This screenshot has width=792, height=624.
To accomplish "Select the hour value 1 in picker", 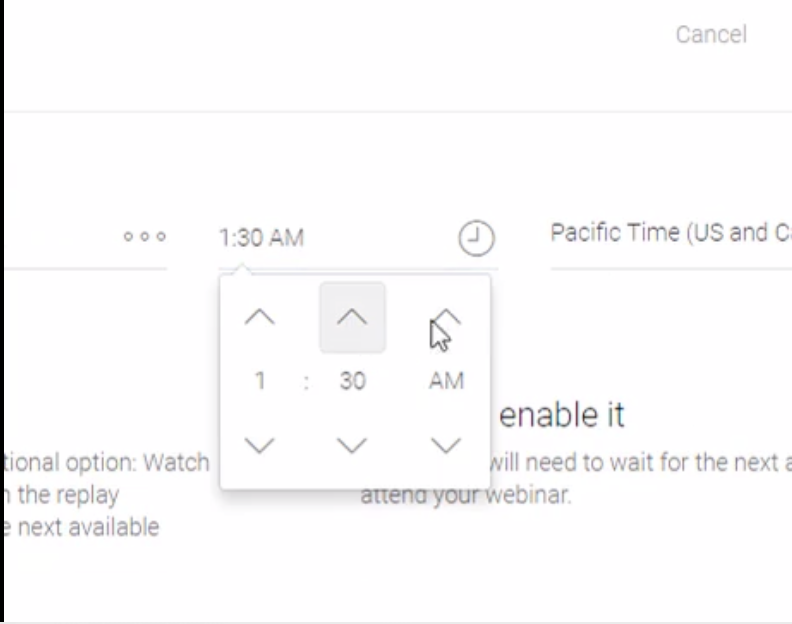I will click(x=259, y=381).
